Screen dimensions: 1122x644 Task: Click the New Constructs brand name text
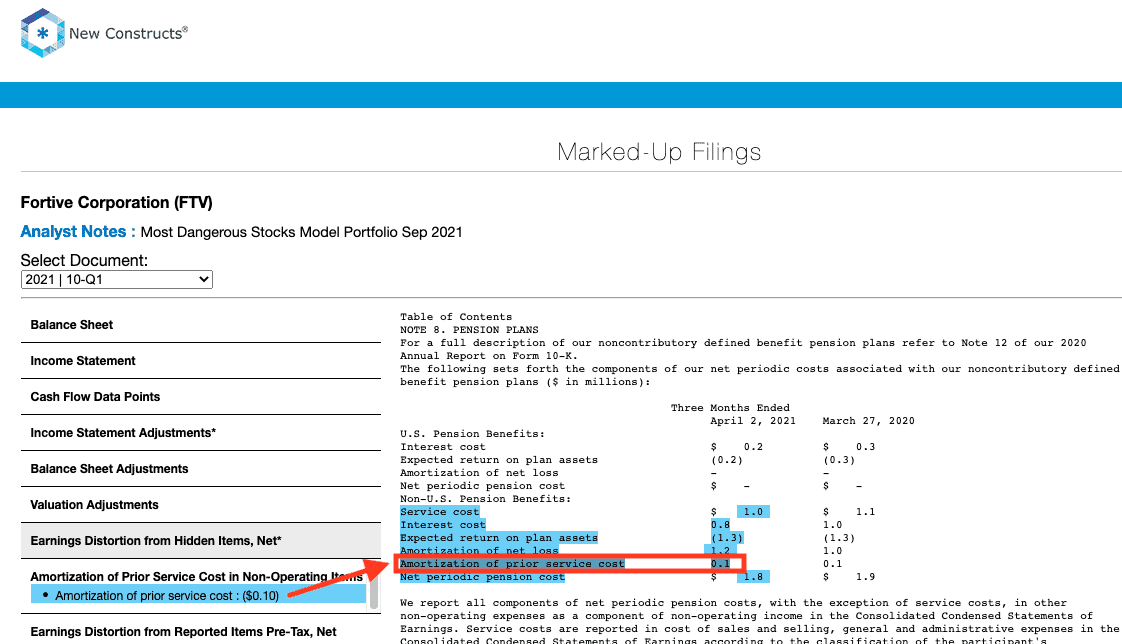pyautogui.click(x=128, y=34)
